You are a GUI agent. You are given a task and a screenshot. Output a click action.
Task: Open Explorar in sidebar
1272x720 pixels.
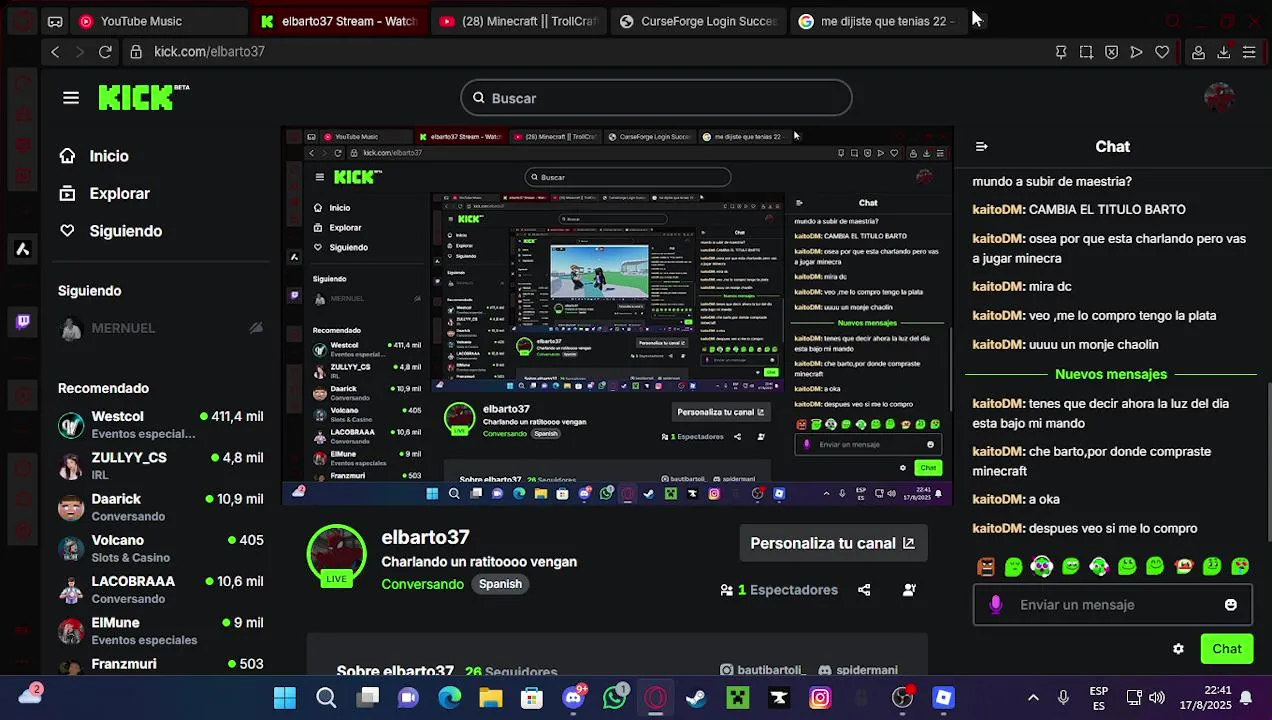pyautogui.click(x=104, y=194)
